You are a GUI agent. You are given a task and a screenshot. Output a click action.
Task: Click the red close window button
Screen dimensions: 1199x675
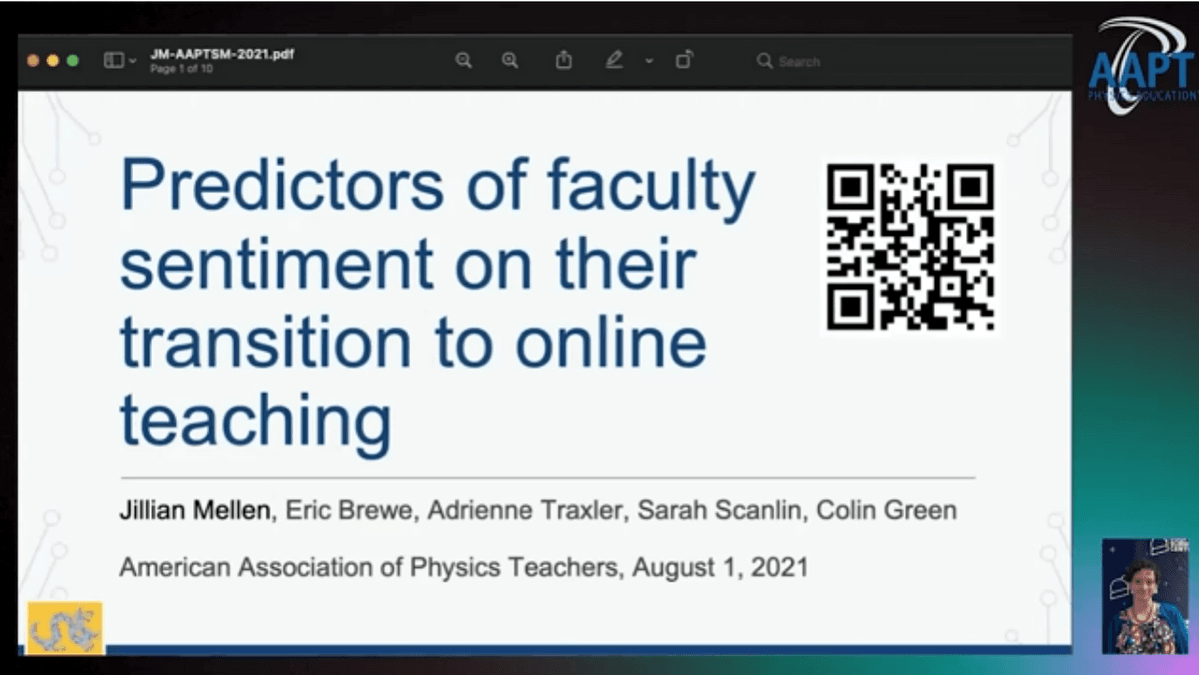(33, 61)
